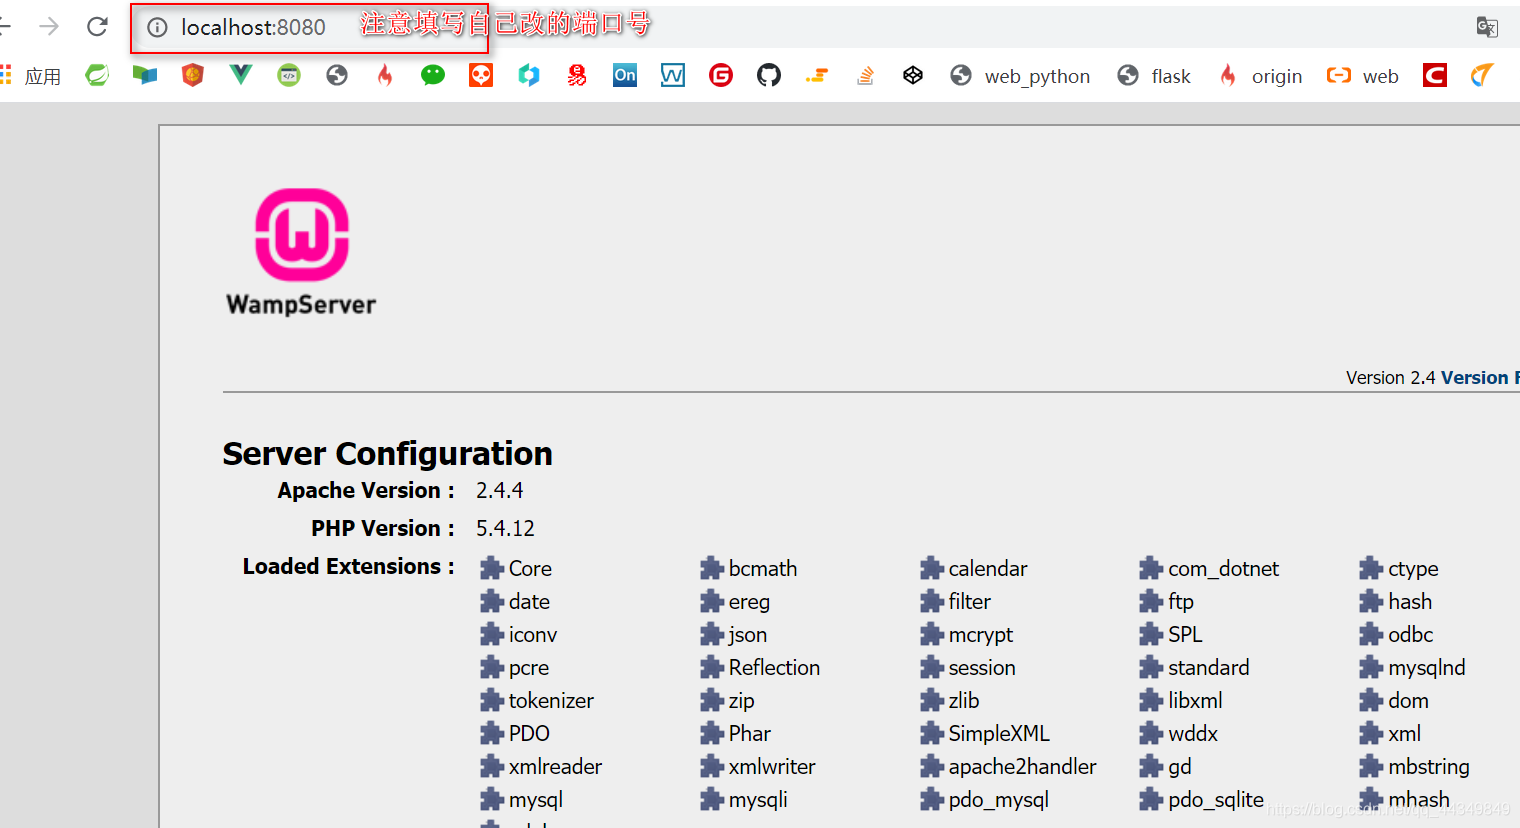The height and width of the screenshot is (828, 1520).
Task: Open the red flame bookmark next to WeChat bookmark
Action: point(385,75)
